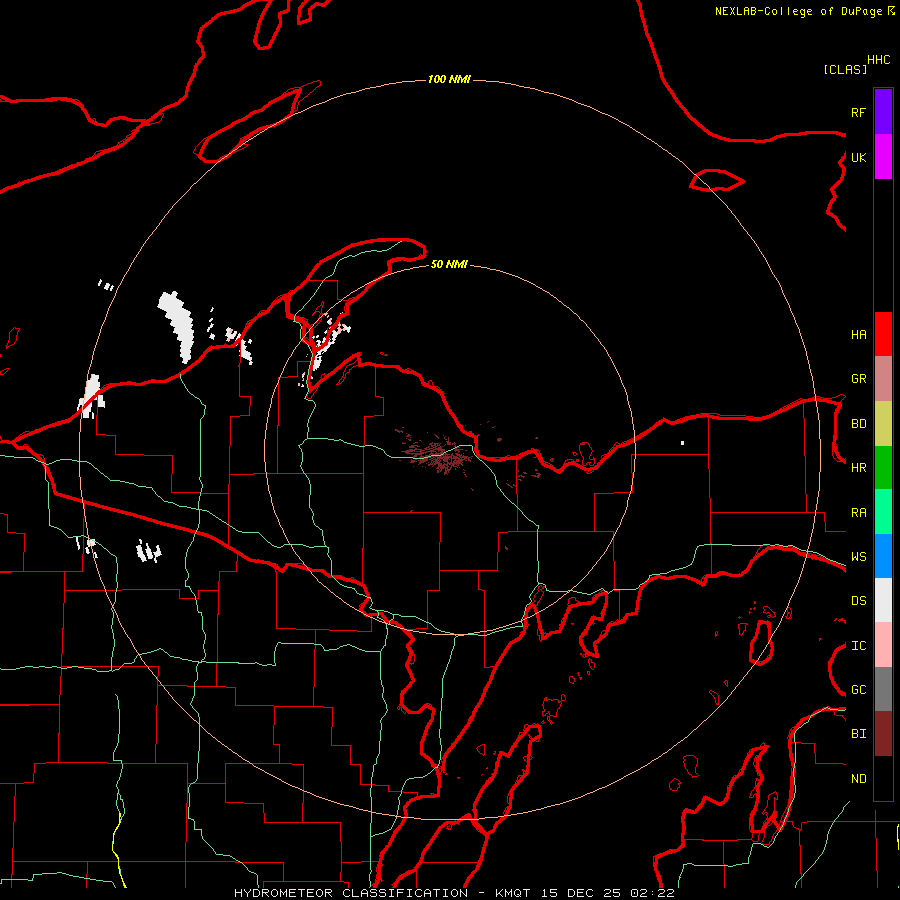Screen dimensions: 900x900
Task: Click the RF legend label
Action: [x=859, y=112]
